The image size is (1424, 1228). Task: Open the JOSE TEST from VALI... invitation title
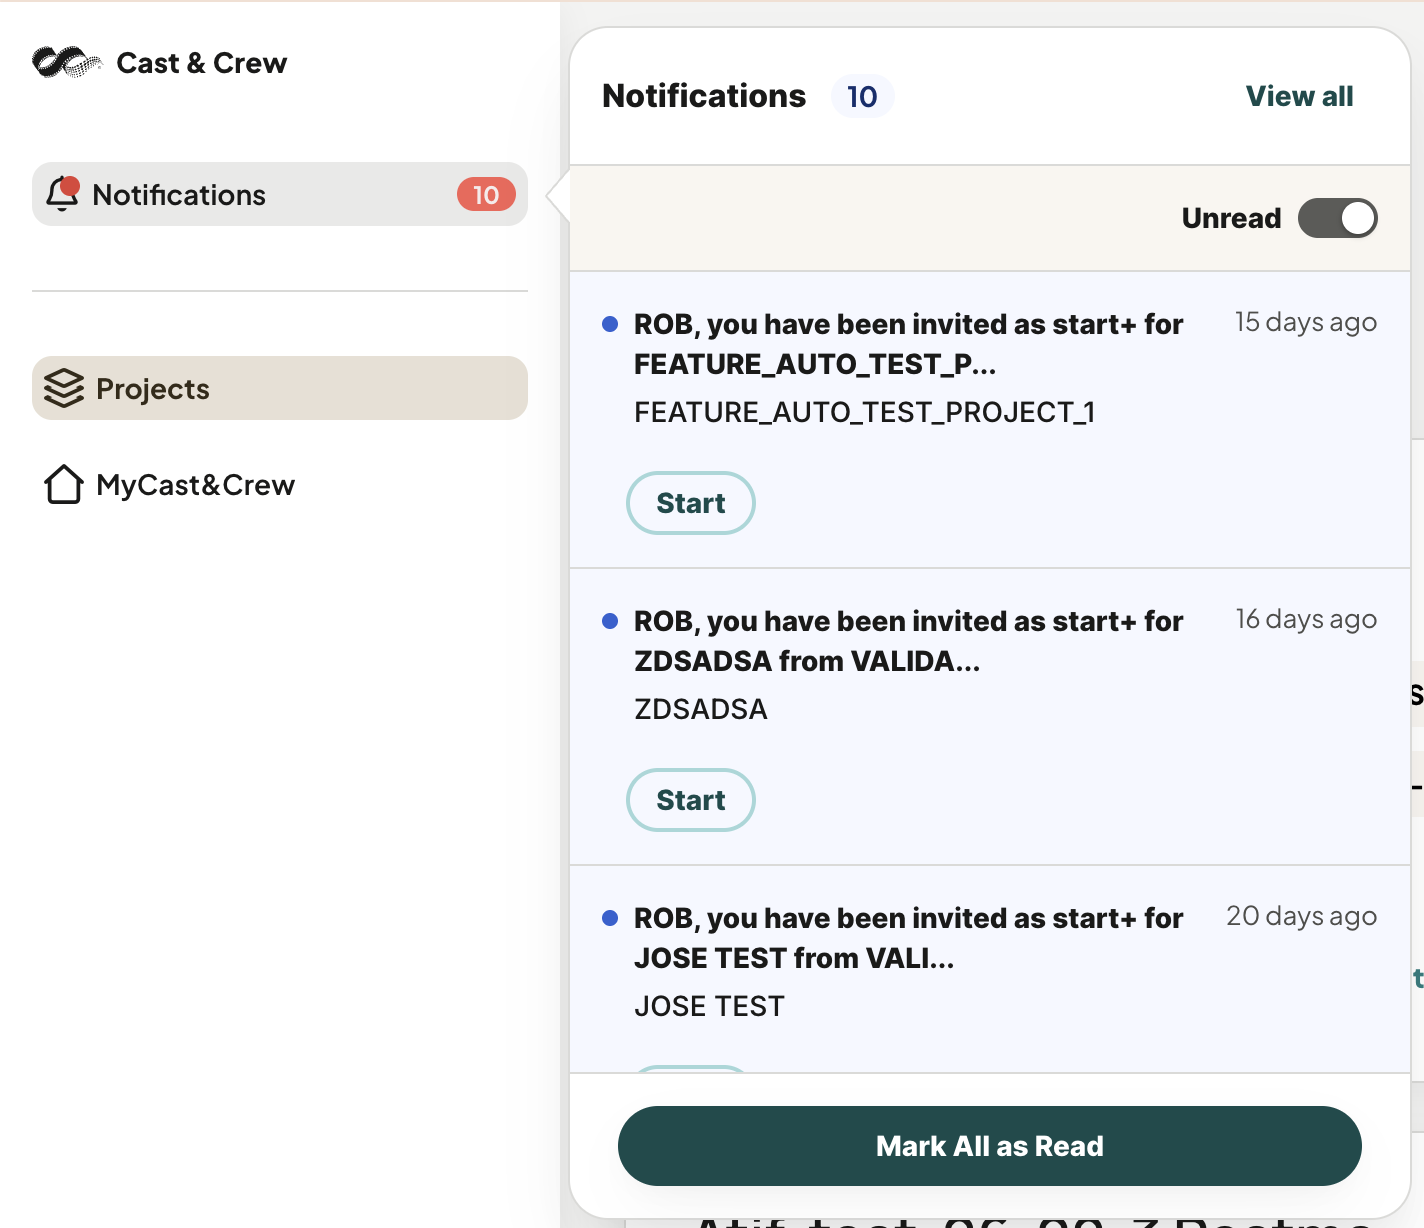[908, 938]
